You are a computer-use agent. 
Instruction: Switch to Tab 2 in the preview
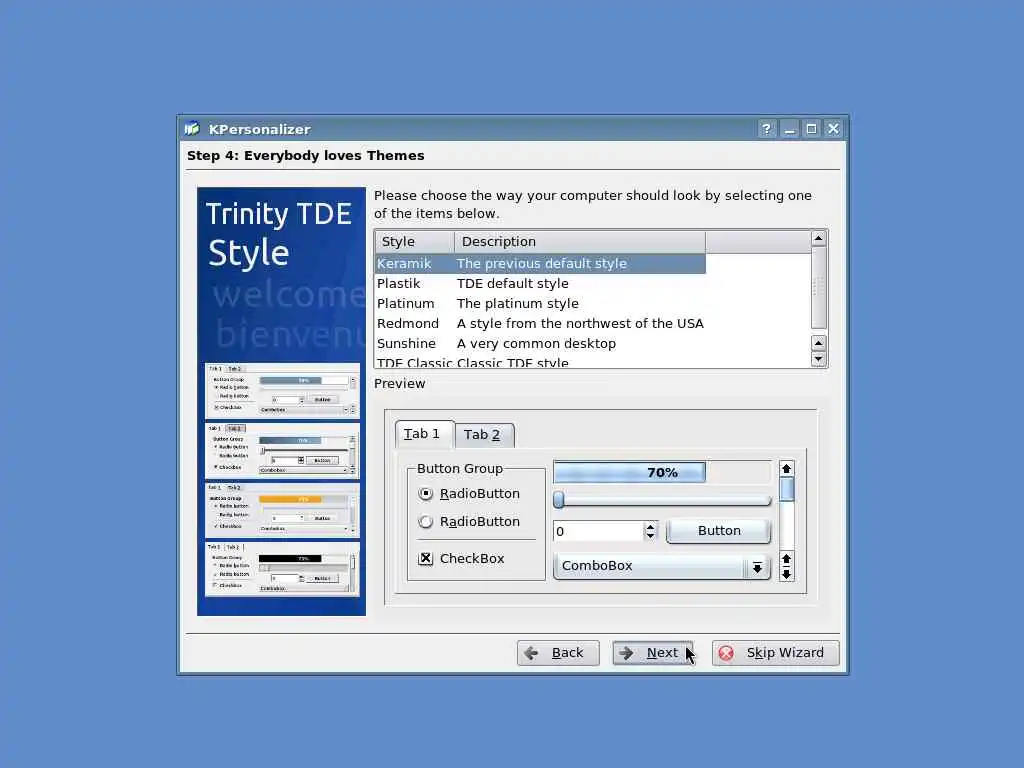pyautogui.click(x=484, y=435)
